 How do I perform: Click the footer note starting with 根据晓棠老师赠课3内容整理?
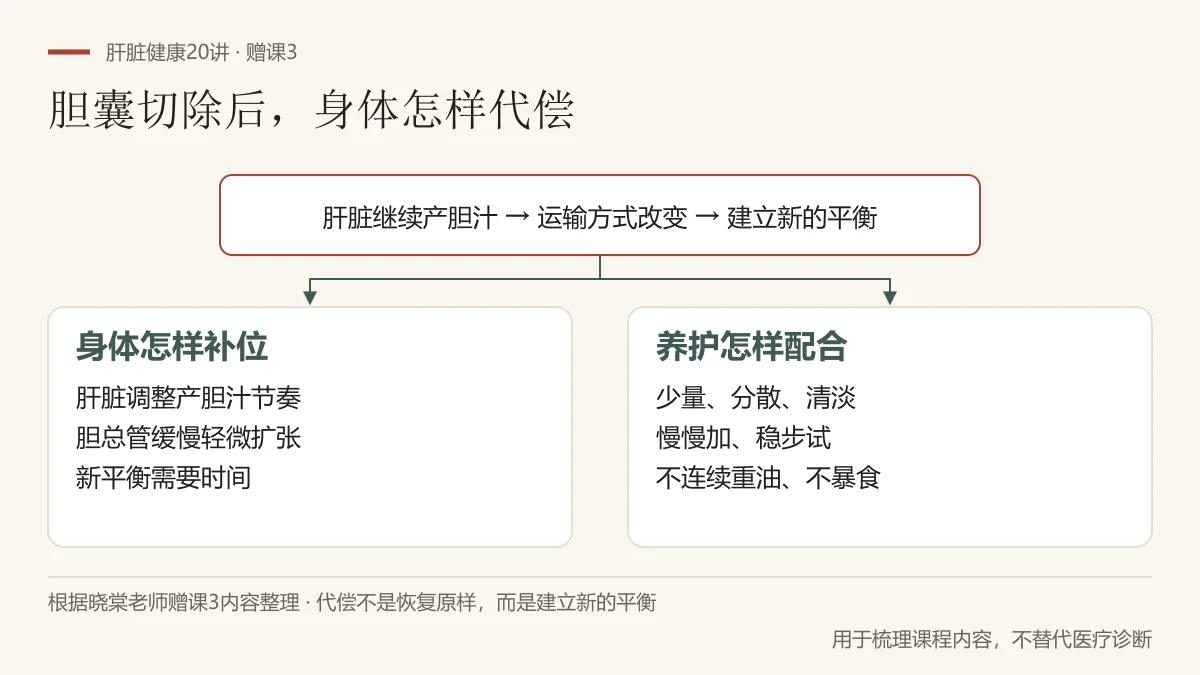pyautogui.click(x=352, y=603)
